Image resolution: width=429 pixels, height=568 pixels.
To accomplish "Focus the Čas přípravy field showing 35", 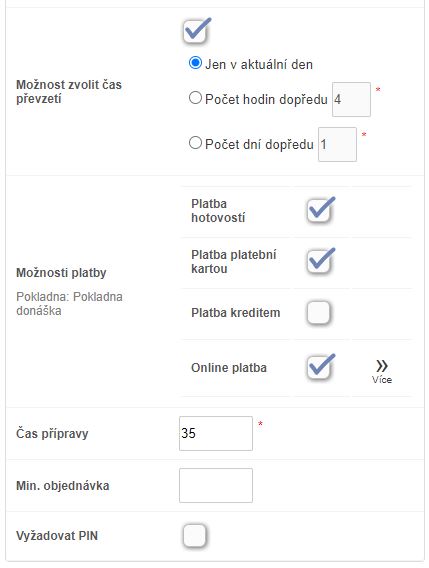I will [216, 433].
